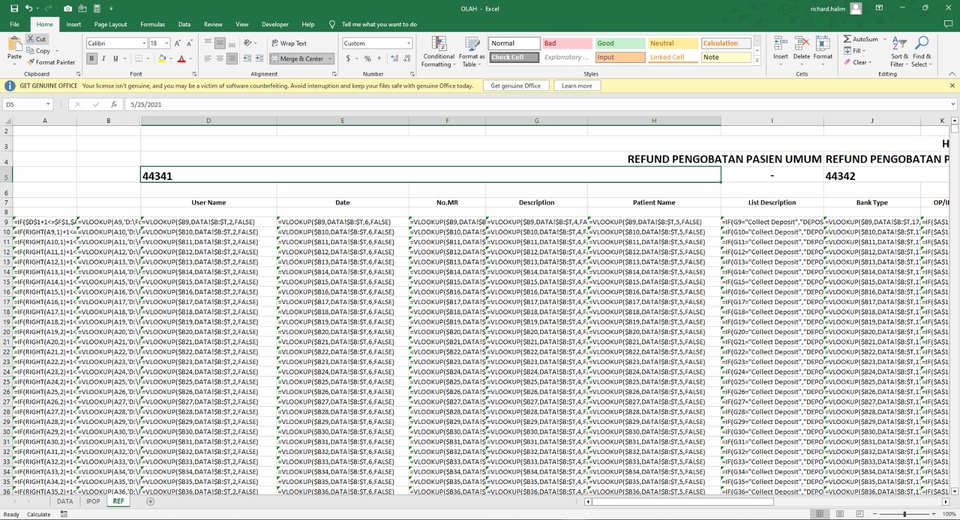The image size is (960, 520).
Task: Expand the cell styles gallery
Action: tap(757, 61)
